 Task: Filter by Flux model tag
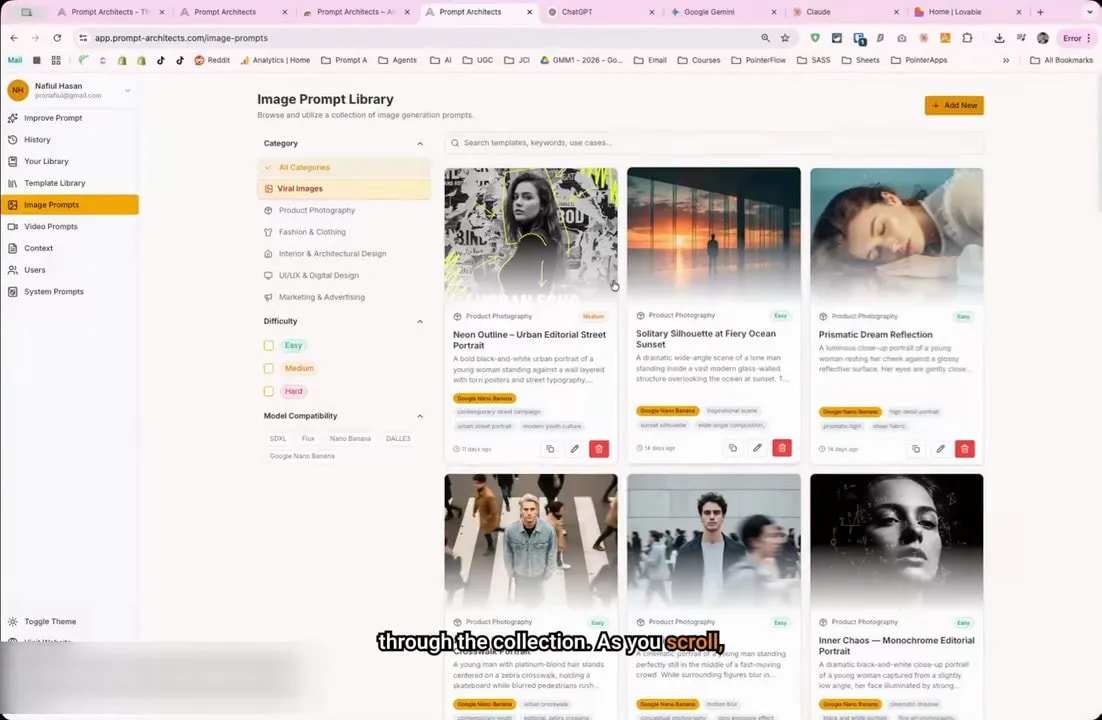(x=308, y=439)
